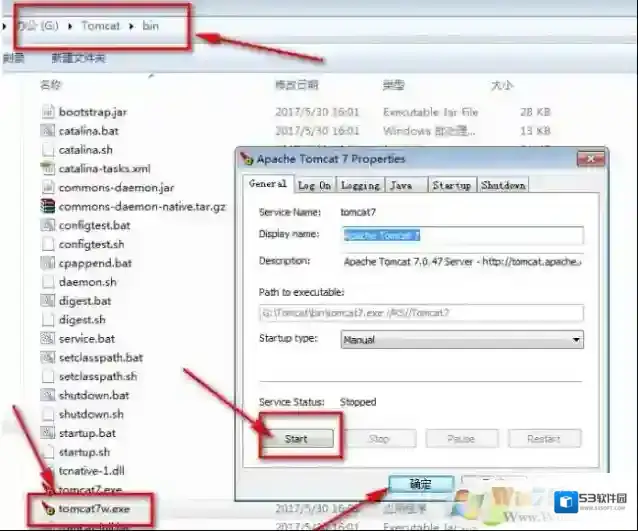
Task: Open the Shutdown tab
Action: [503, 185]
